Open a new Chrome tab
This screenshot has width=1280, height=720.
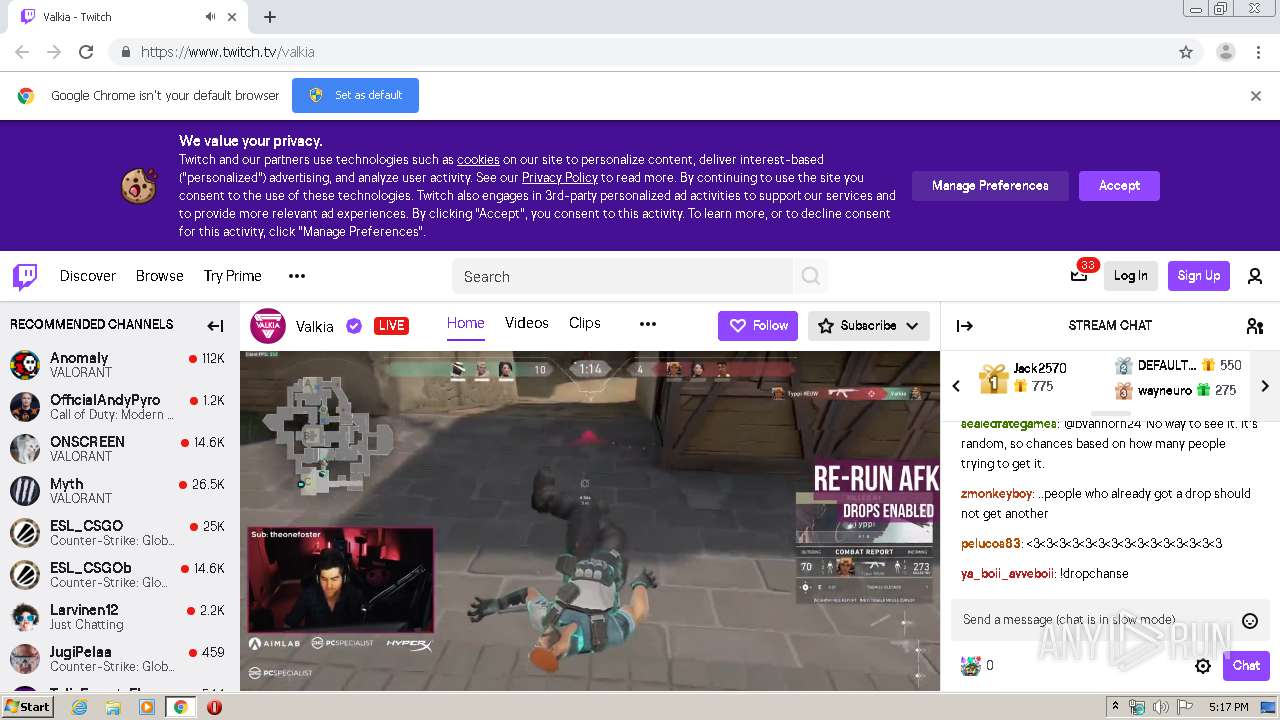[270, 17]
